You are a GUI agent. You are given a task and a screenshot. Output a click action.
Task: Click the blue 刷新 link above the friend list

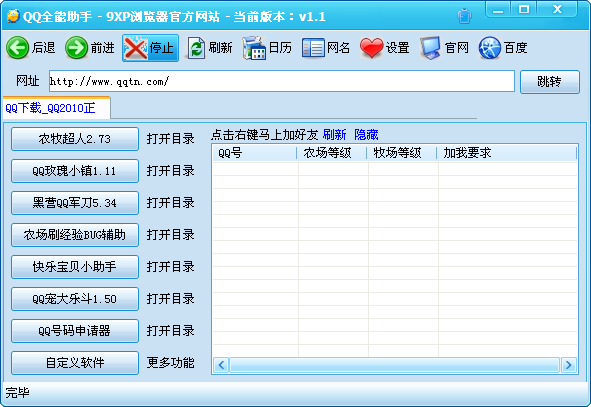[x=334, y=135]
